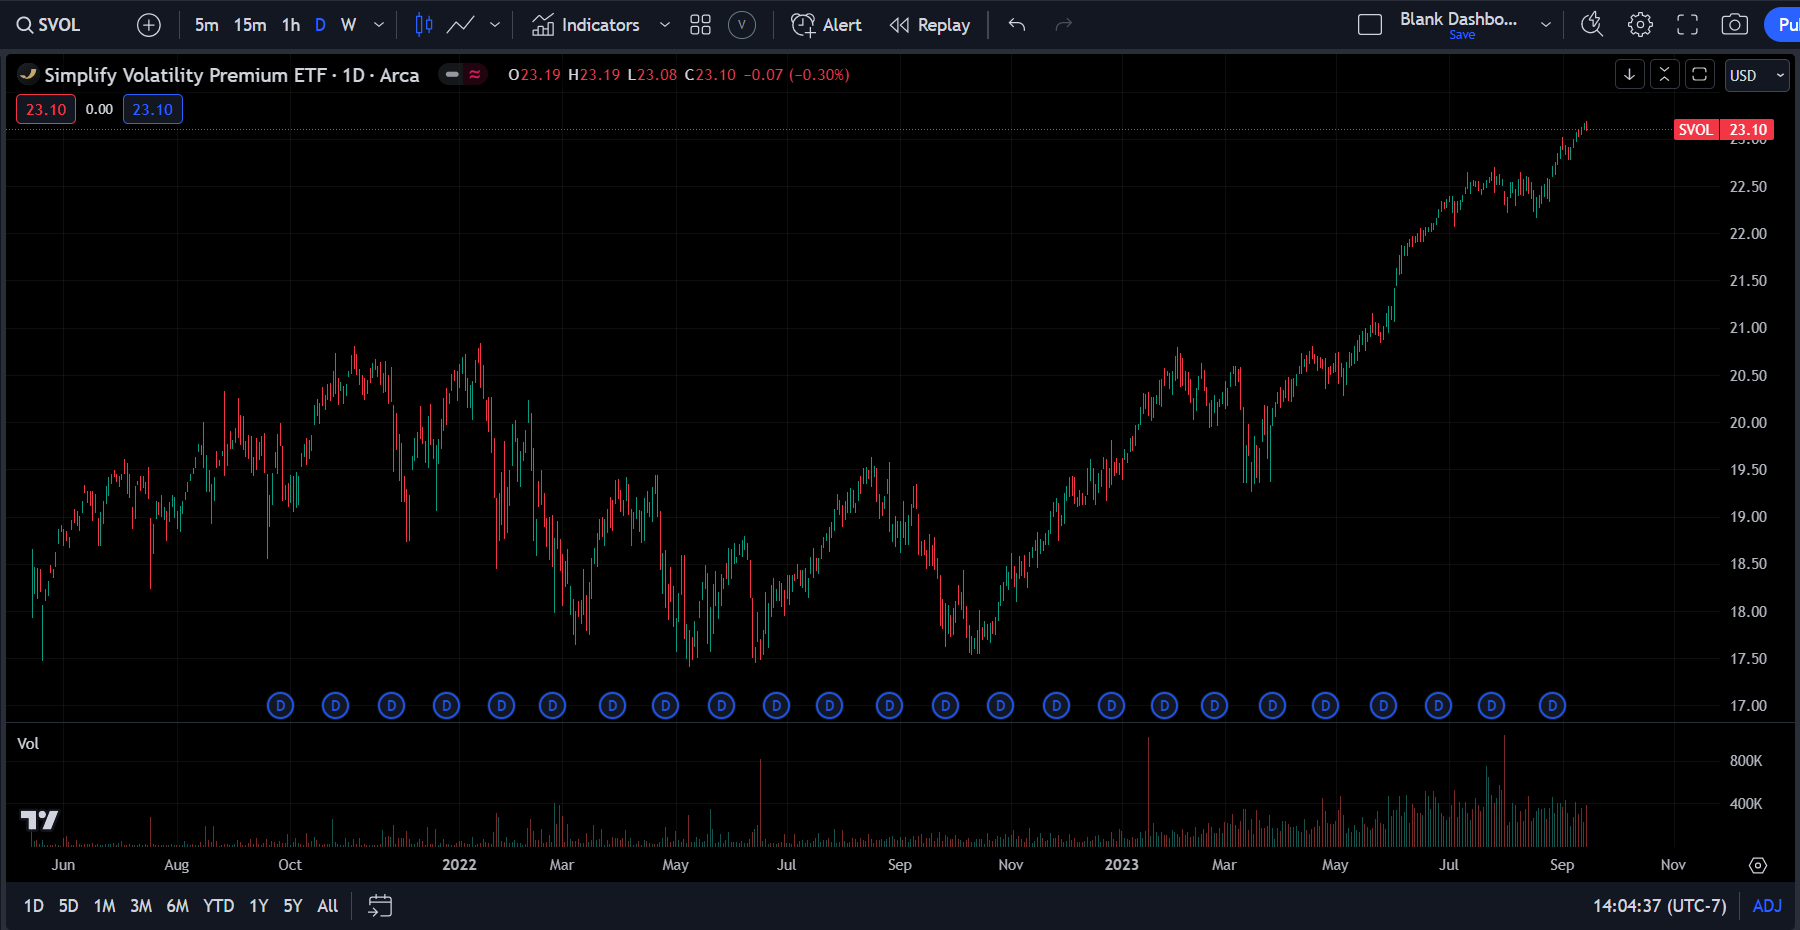Open the quick search icon
Screen dimensions: 1800x930
1592,25
